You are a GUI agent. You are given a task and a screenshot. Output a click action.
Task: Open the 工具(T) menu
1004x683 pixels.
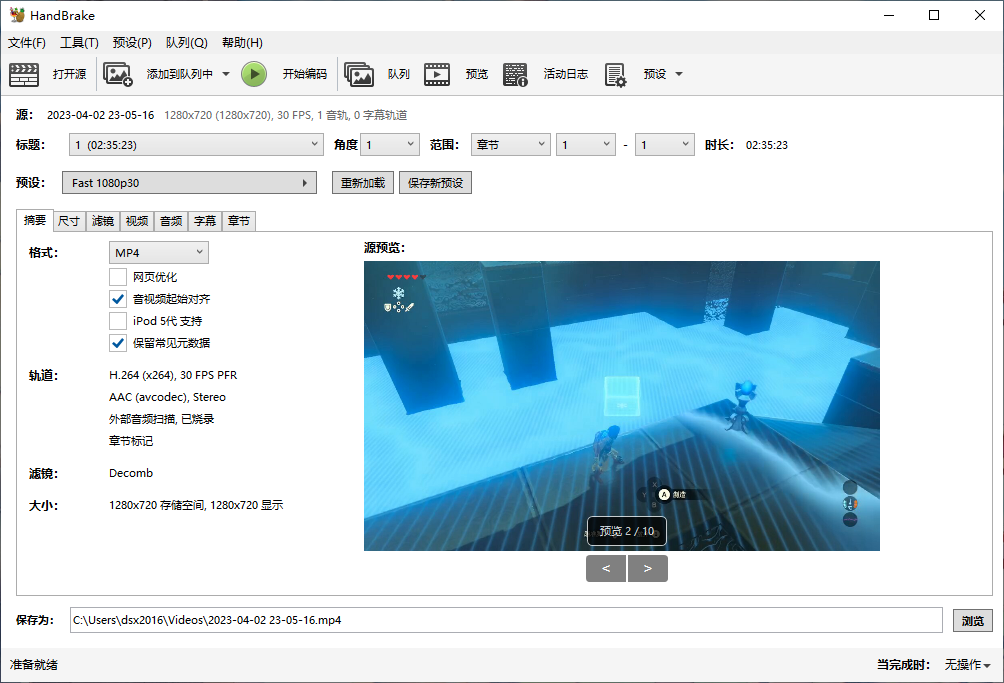[x=79, y=43]
